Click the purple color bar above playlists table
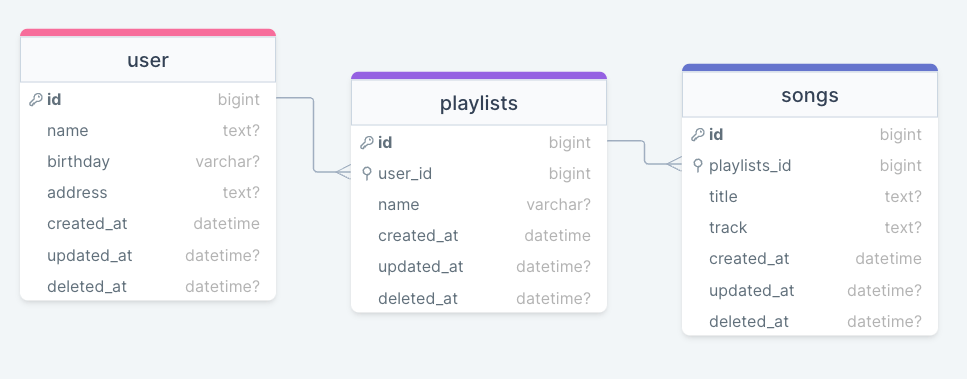Screen dimensions: 967x379 (x=479, y=76)
